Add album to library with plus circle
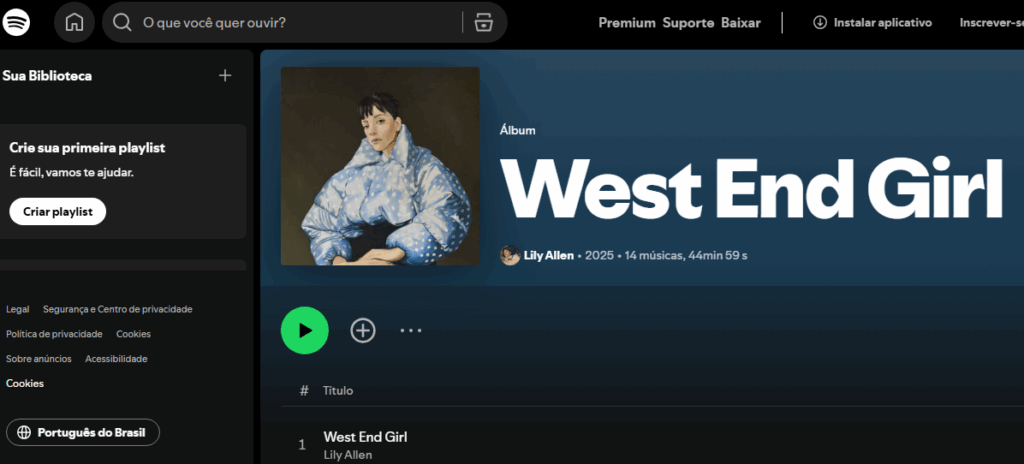 pos(363,331)
